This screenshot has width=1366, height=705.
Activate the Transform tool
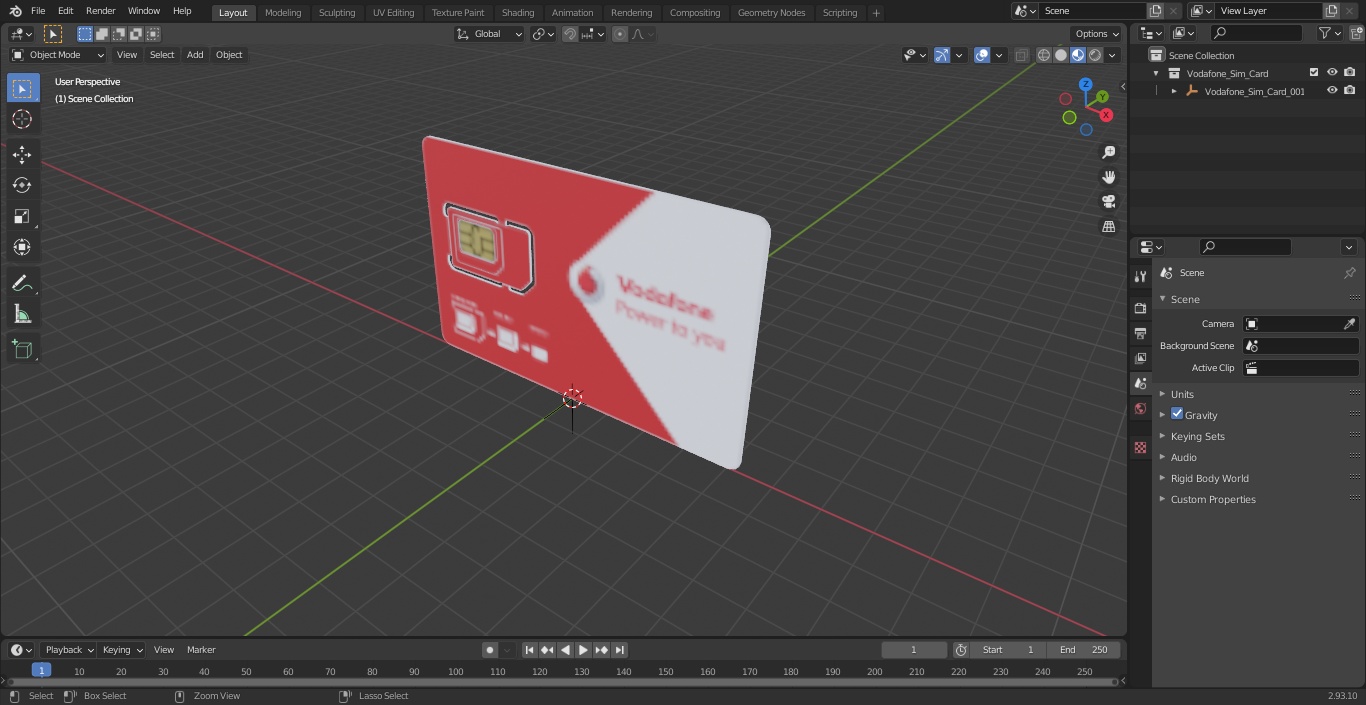[x=22, y=247]
